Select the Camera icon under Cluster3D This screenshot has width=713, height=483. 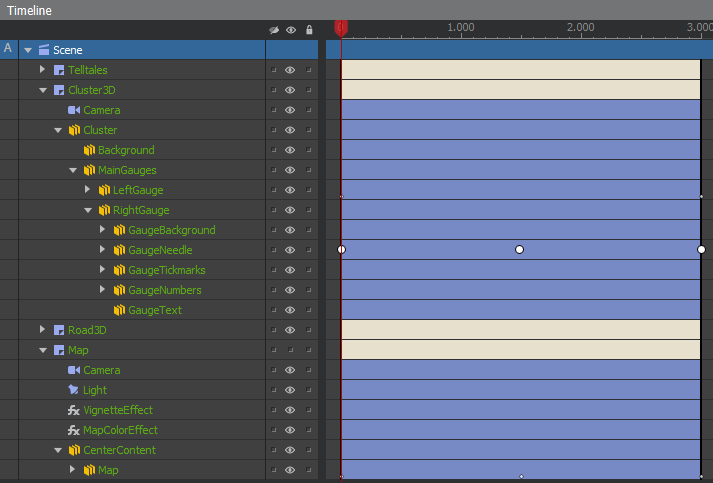(x=73, y=110)
